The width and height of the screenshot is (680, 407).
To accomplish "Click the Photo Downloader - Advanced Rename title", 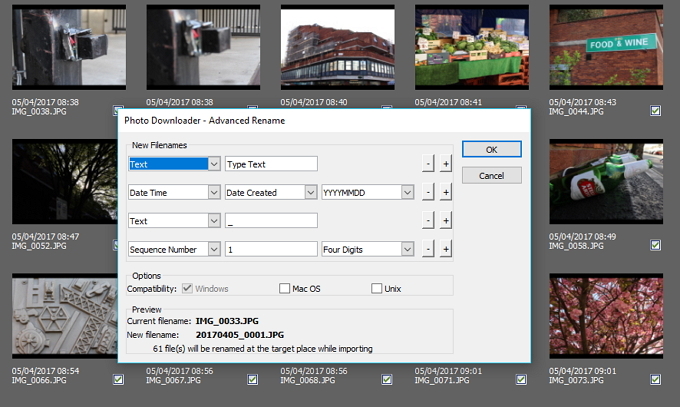I will (x=205, y=121).
